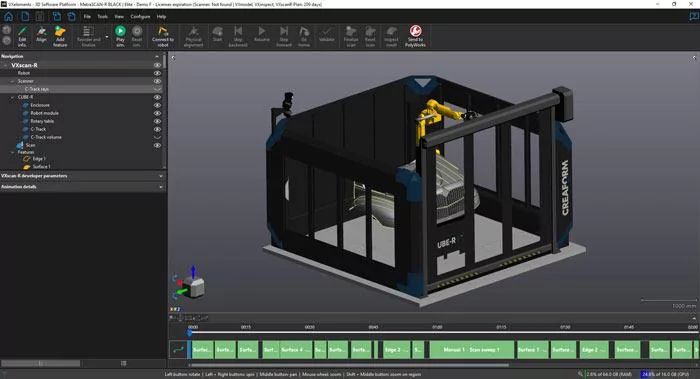Click the horizontal scrollbar under the timeline
The height and width of the screenshot is (379, 700).
pyautogui.click(x=348, y=365)
